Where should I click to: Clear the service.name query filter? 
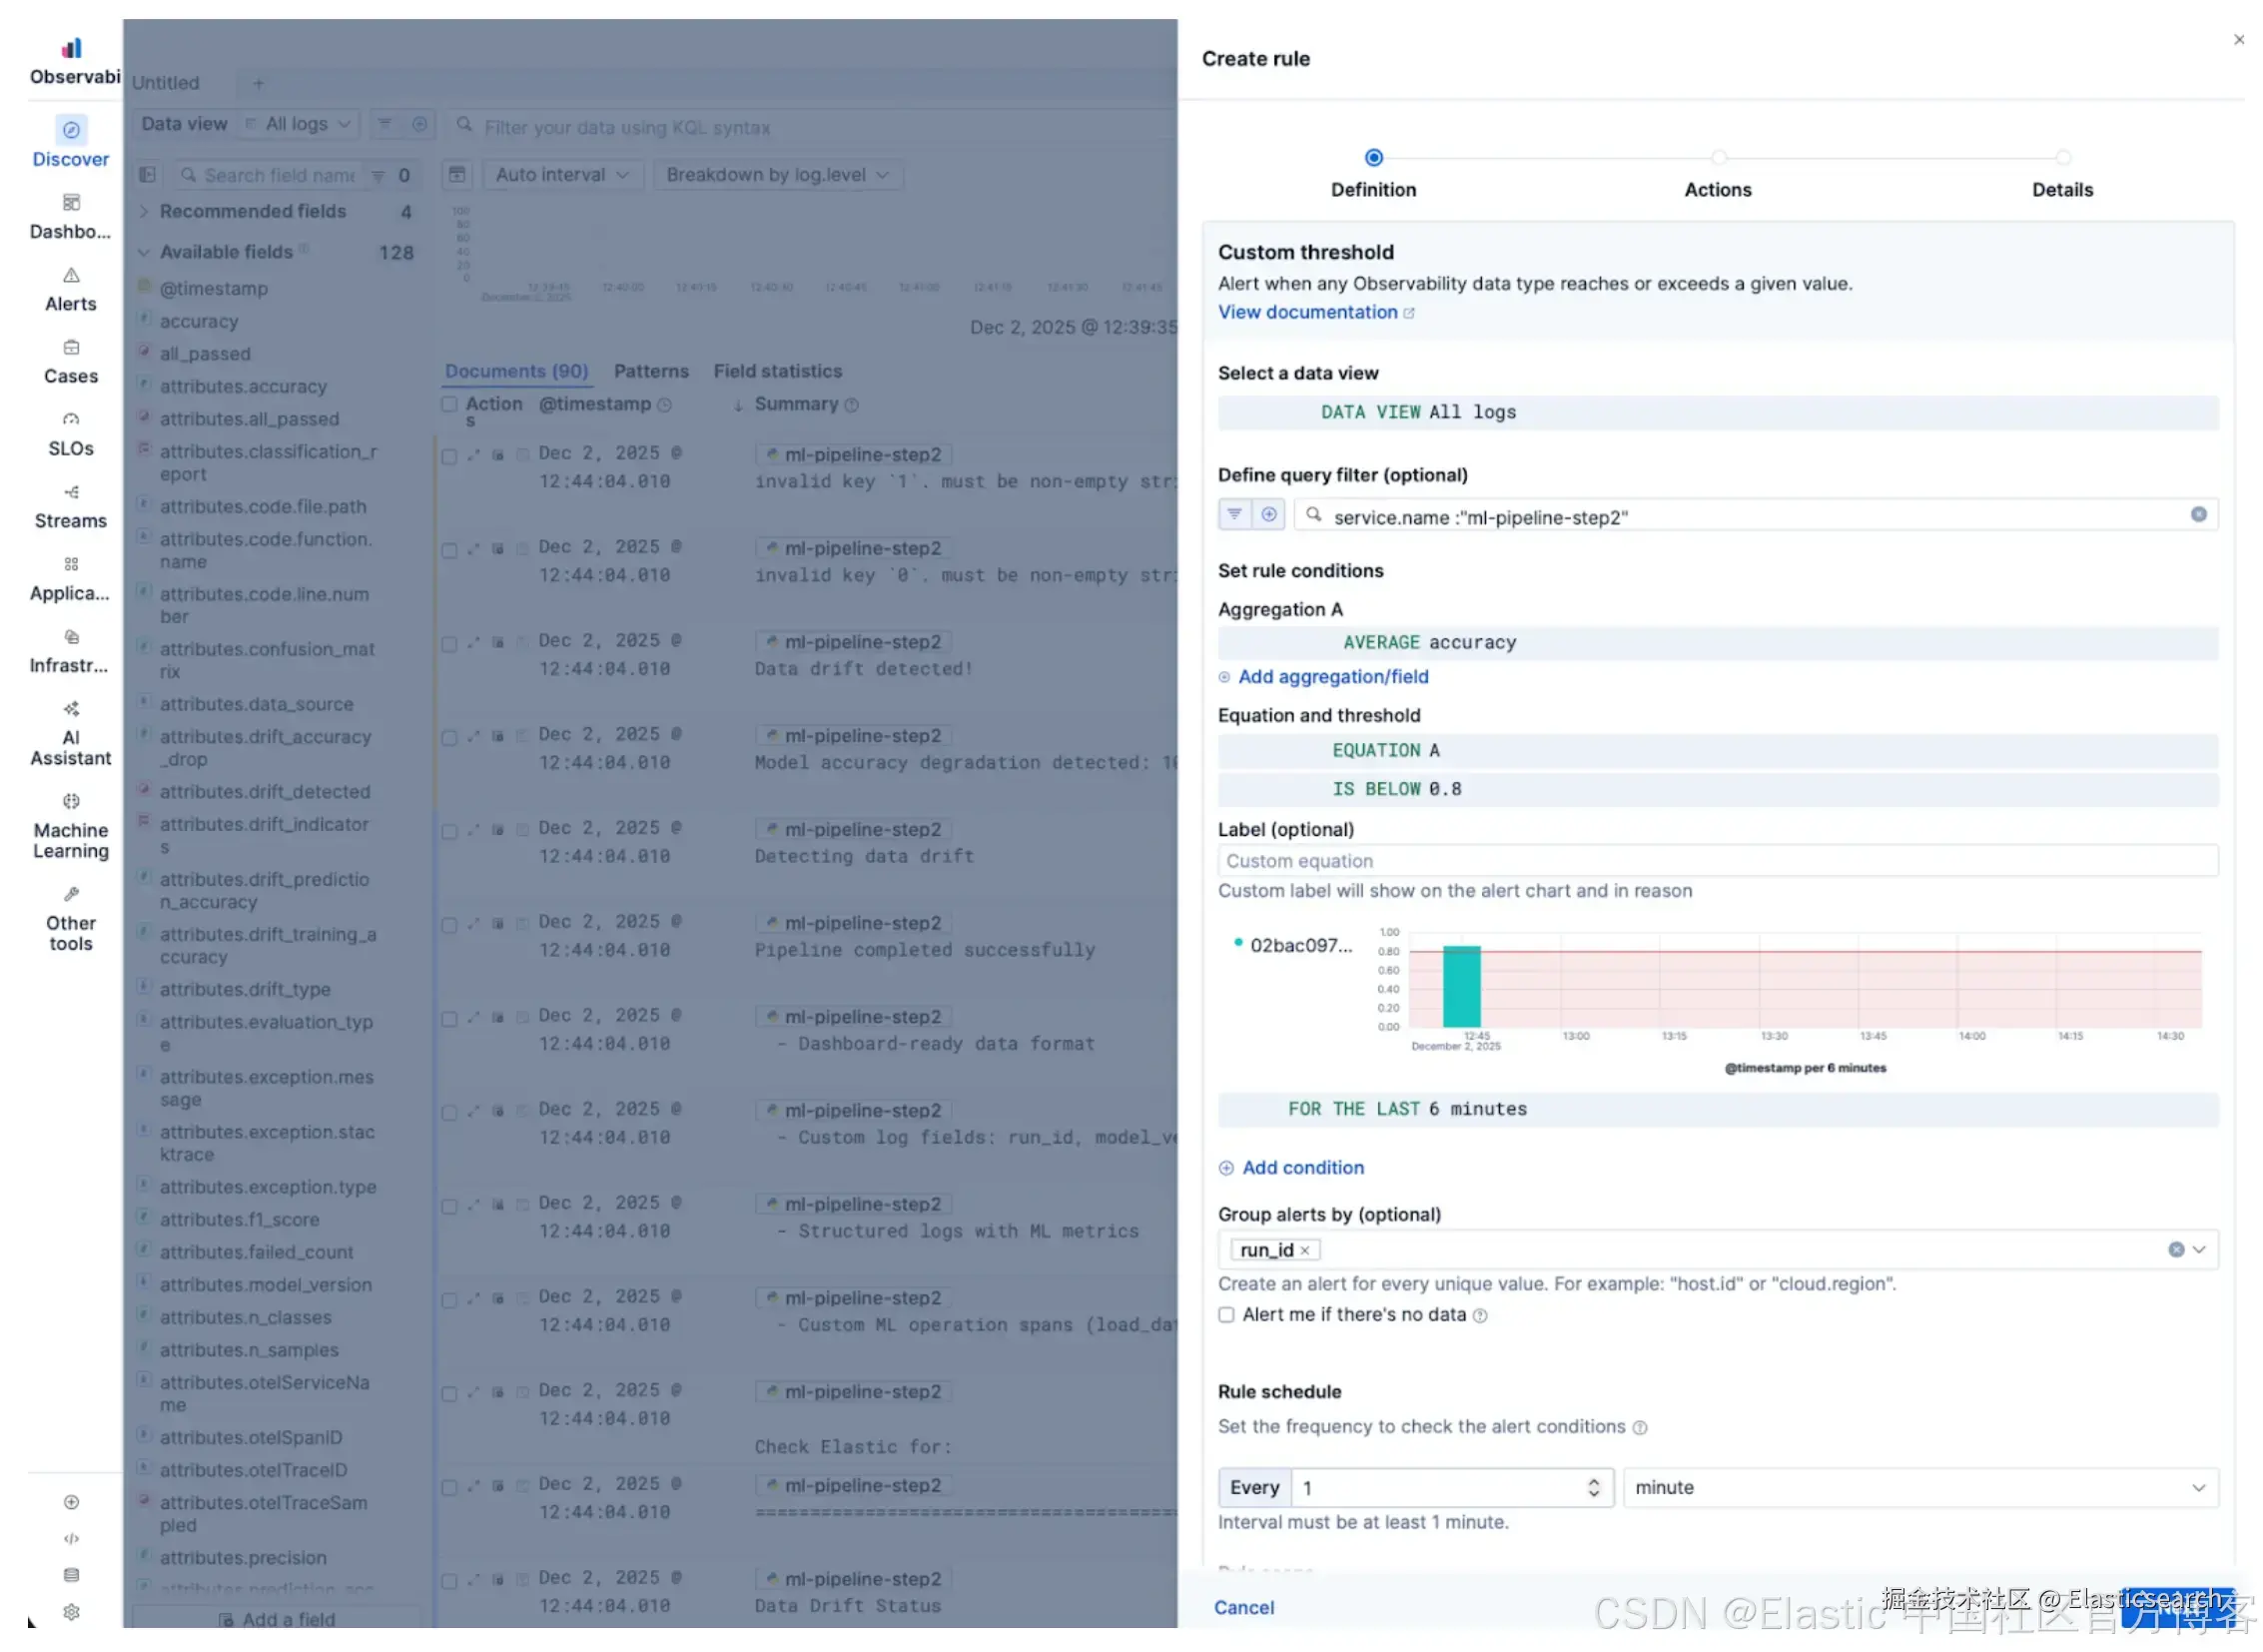(2198, 515)
